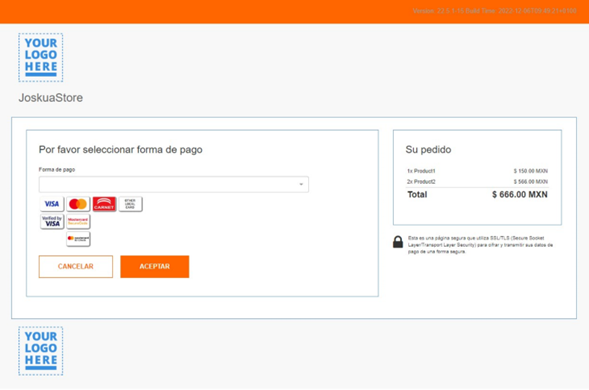Click the top Your Logo Here image
Viewport: 589px width, 390px height.
click(41, 57)
